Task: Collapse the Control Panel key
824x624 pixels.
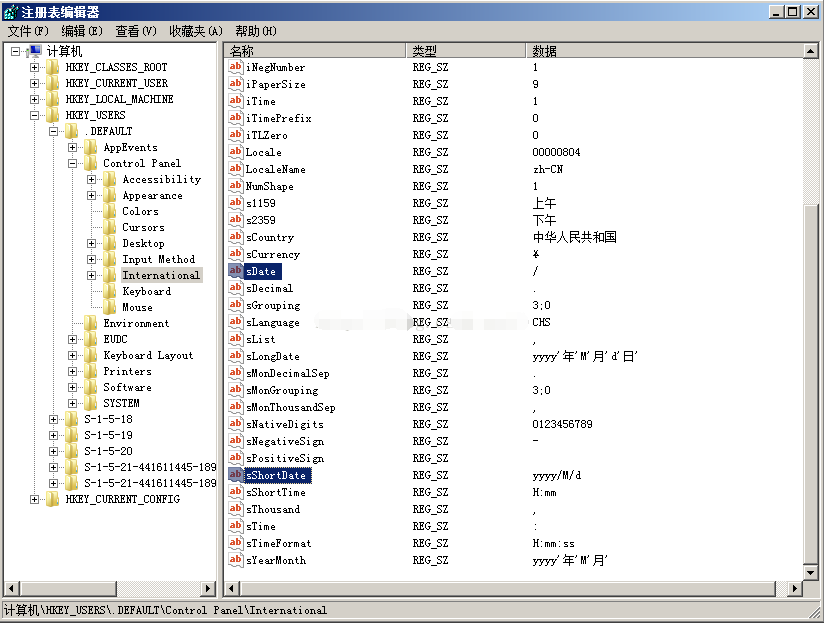Action: click(73, 163)
